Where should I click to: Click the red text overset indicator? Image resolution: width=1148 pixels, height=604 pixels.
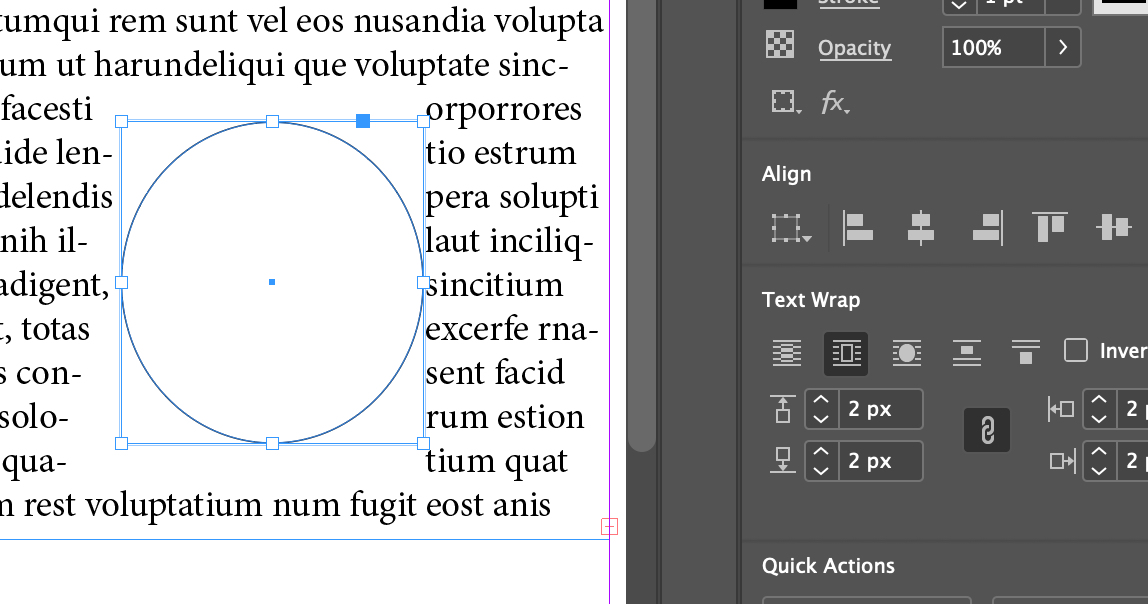610,526
